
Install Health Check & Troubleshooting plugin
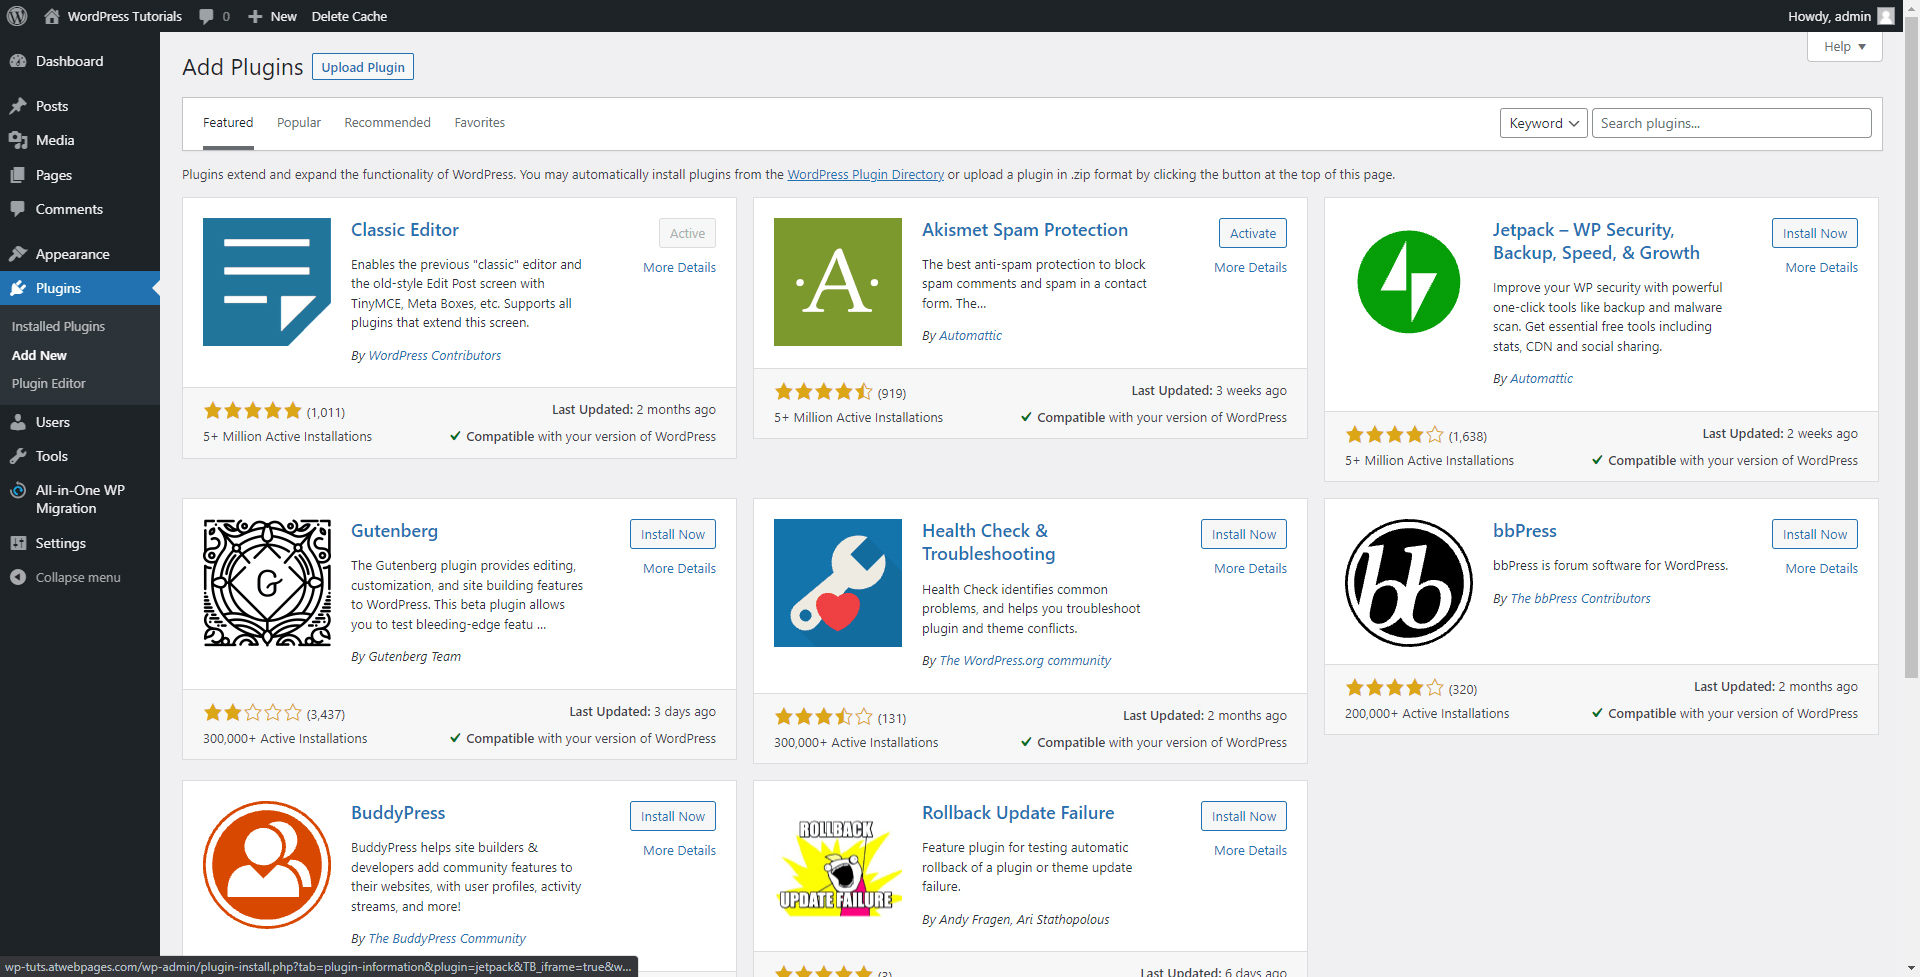click(x=1243, y=534)
